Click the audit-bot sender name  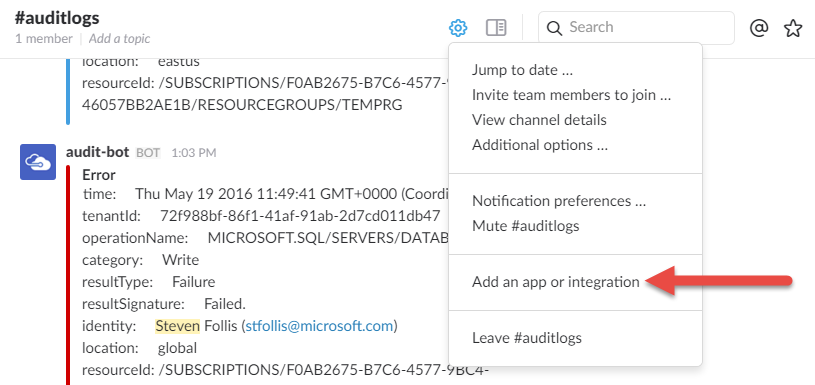98,152
